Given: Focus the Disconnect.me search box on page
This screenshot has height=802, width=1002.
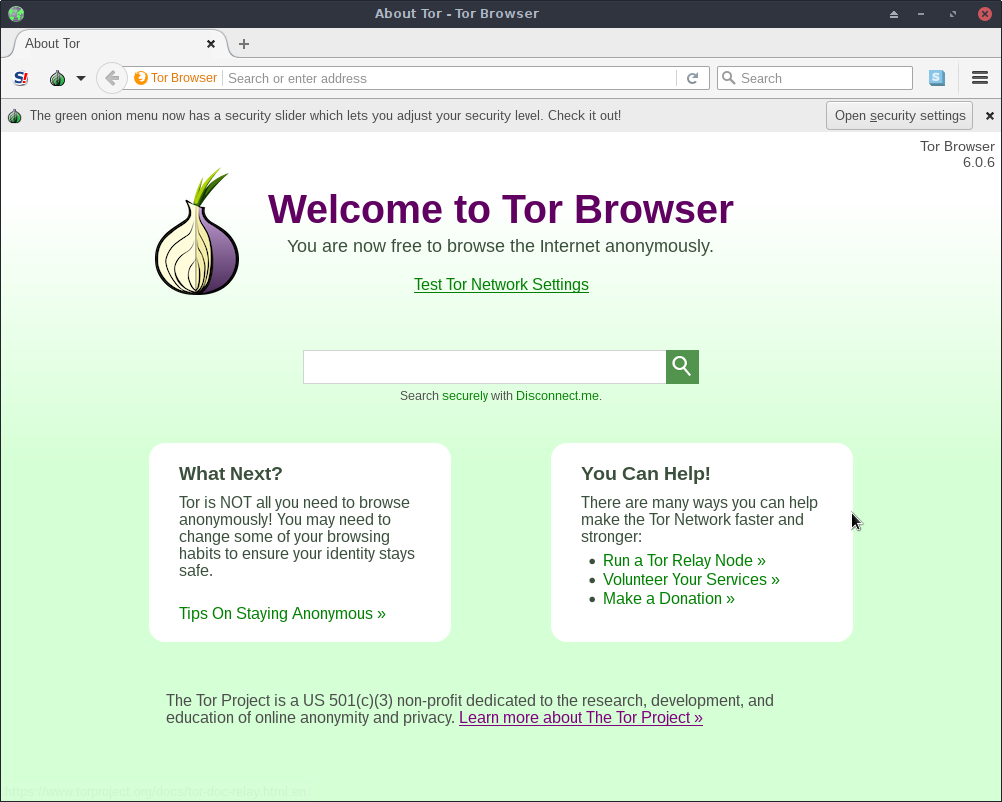Looking at the screenshot, I should click(x=485, y=367).
